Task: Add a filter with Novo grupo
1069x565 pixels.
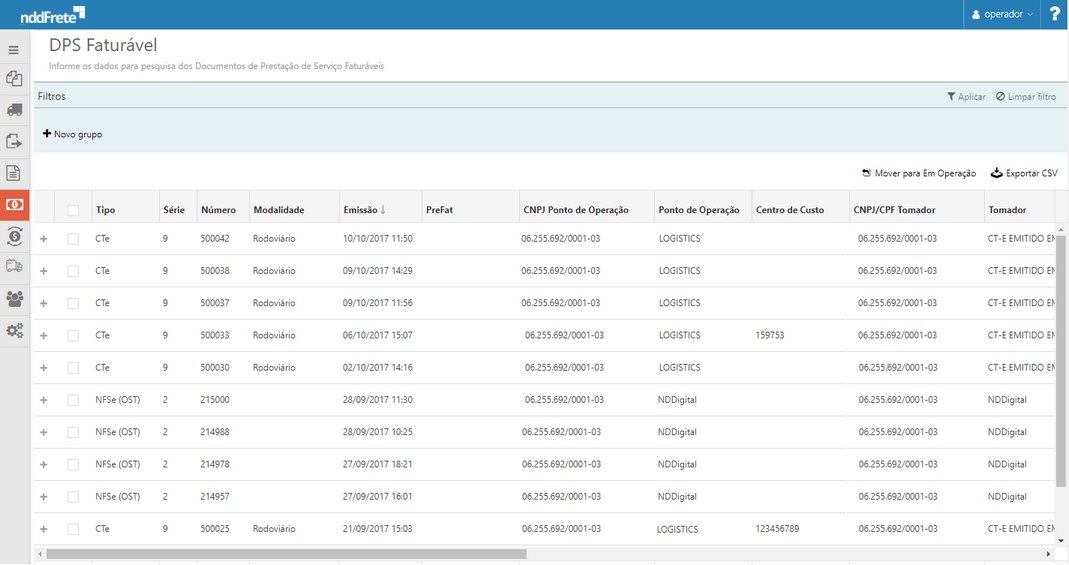Action: click(72, 134)
